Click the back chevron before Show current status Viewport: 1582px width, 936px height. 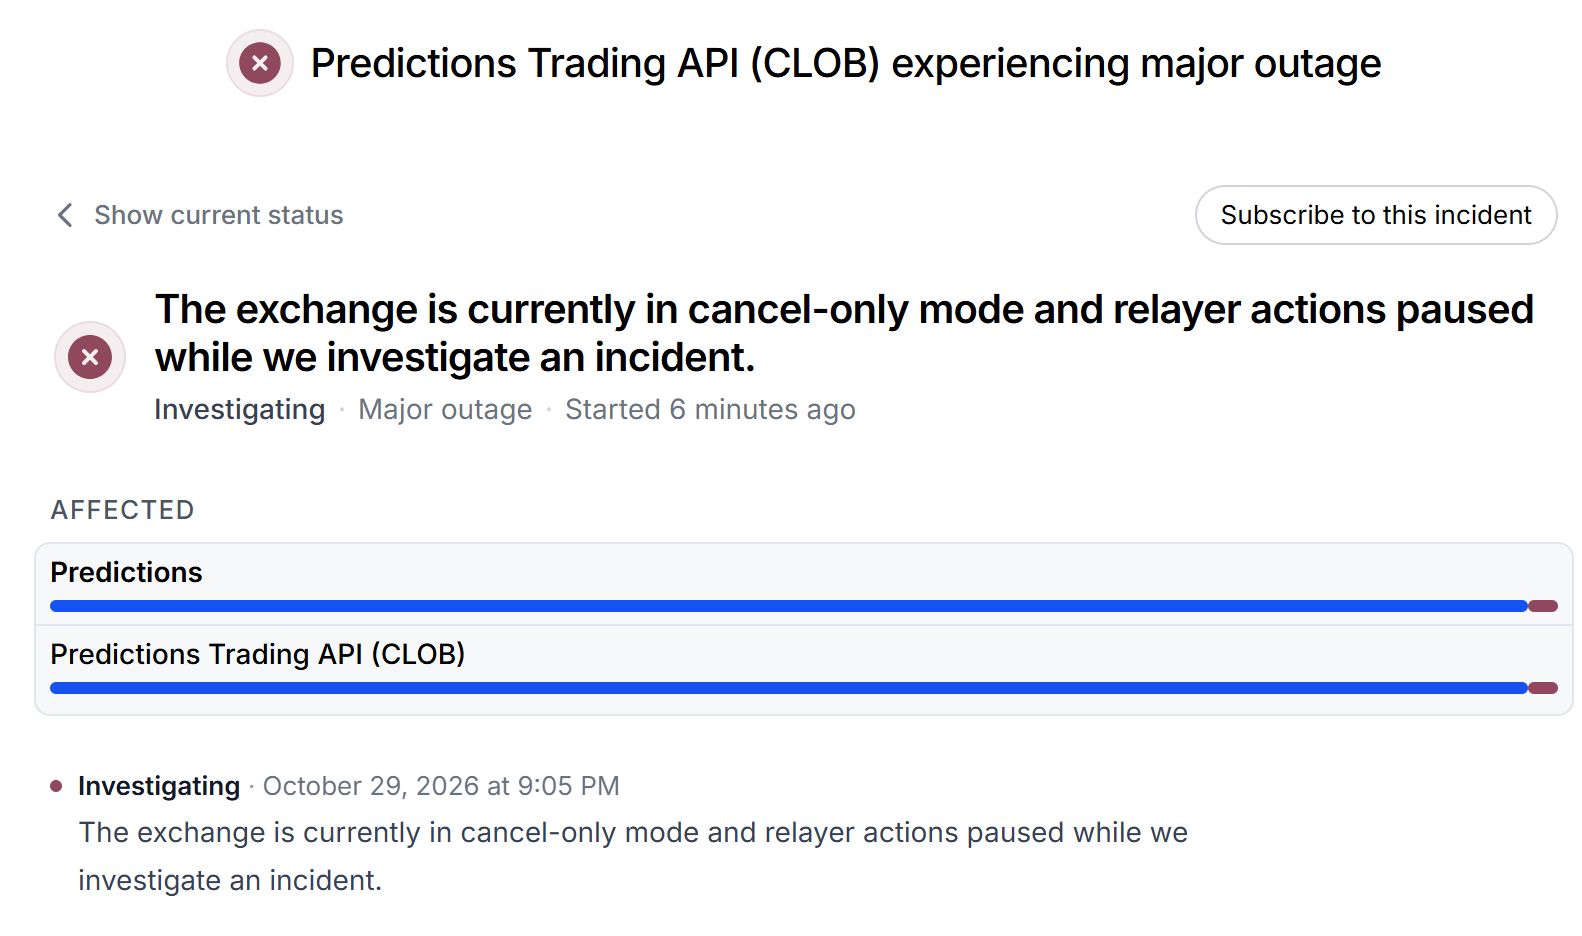click(65, 215)
